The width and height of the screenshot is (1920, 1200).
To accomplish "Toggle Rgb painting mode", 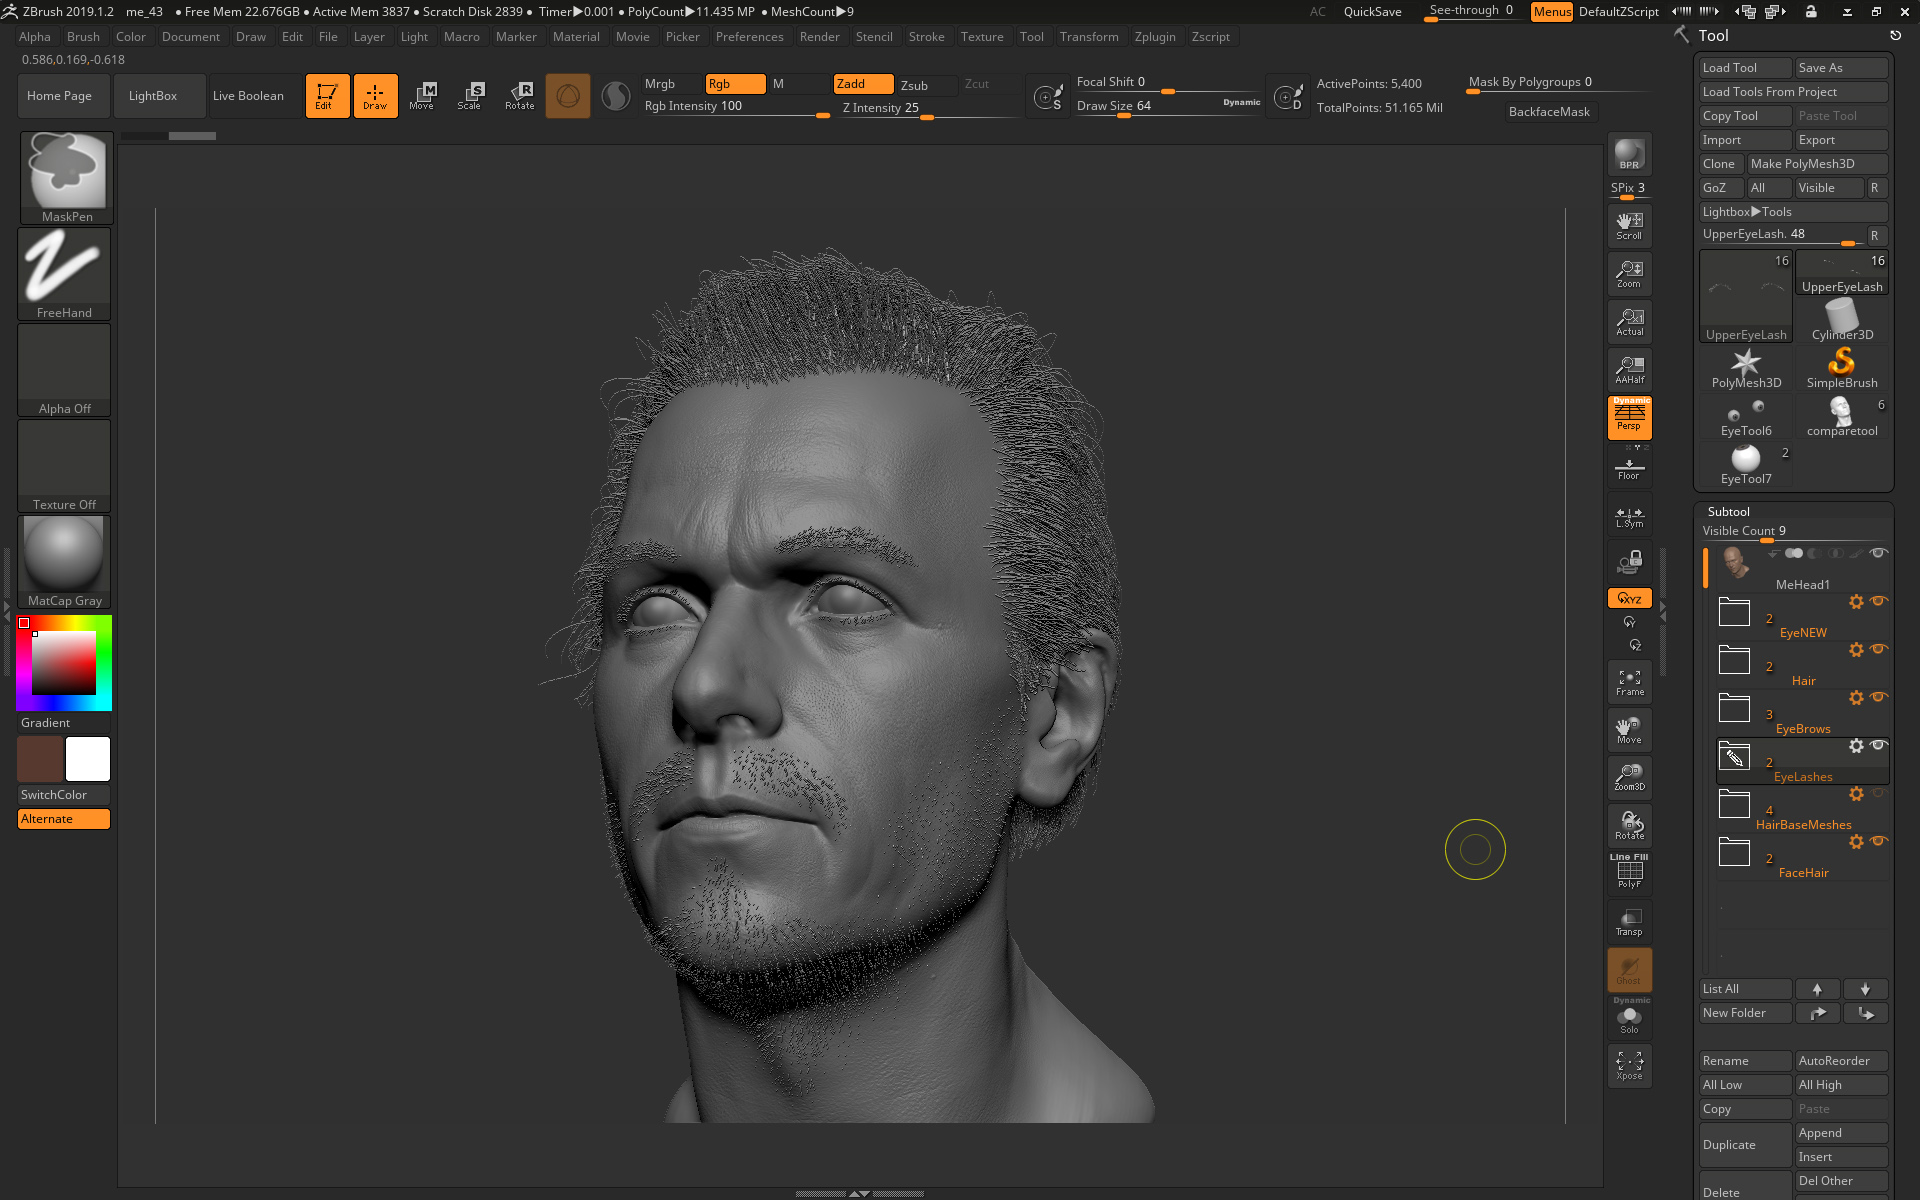I will (735, 84).
